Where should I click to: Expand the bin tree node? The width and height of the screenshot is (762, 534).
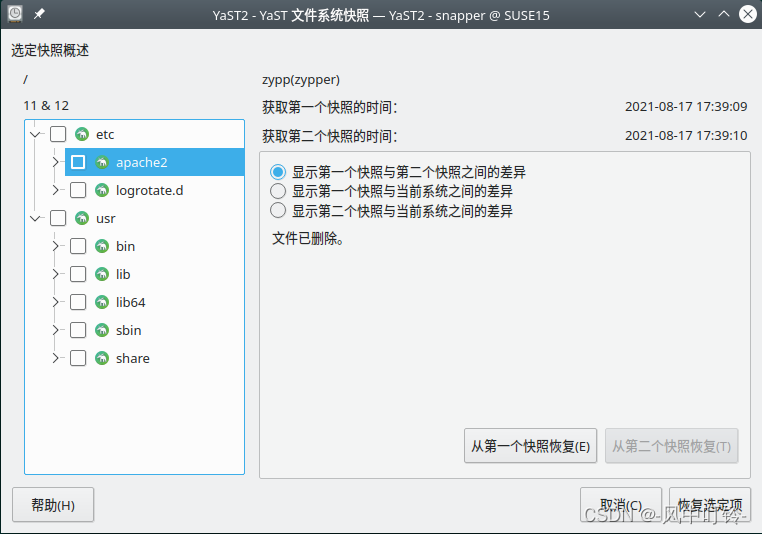pyautogui.click(x=55, y=246)
